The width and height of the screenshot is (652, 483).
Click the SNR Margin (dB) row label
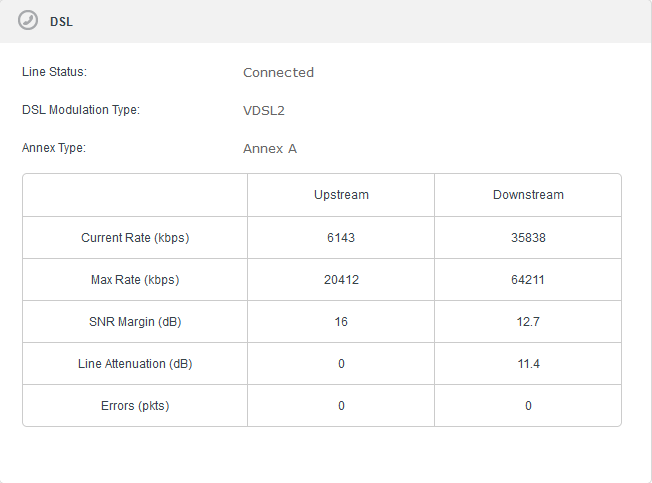click(135, 322)
